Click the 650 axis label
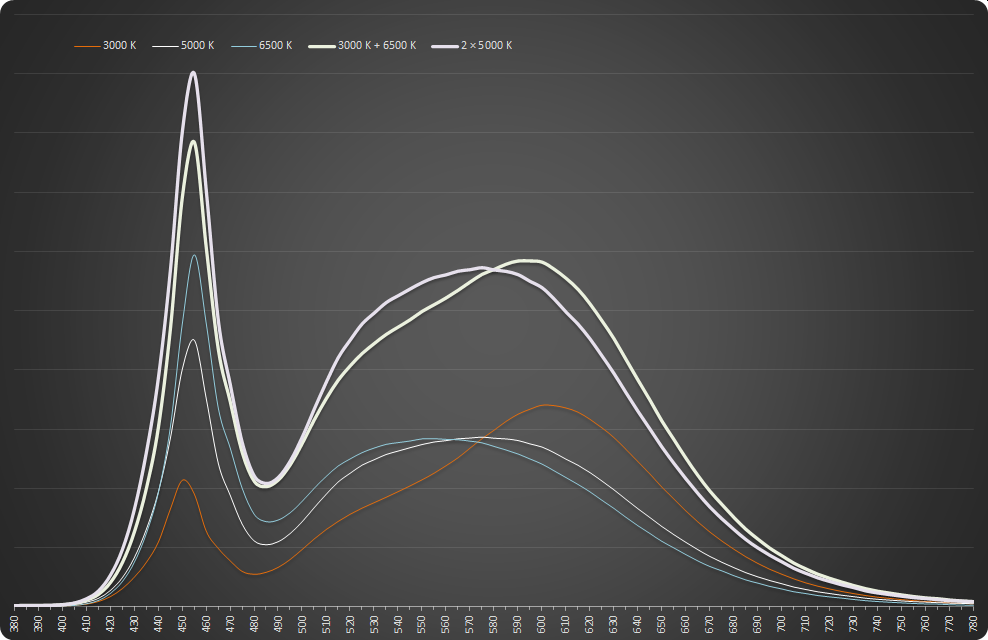The width and height of the screenshot is (988, 640). coord(662,624)
